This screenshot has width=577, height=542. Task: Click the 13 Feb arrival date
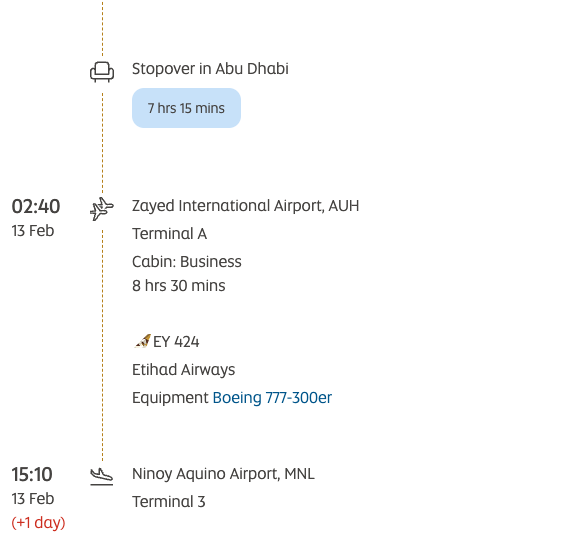(x=33, y=499)
